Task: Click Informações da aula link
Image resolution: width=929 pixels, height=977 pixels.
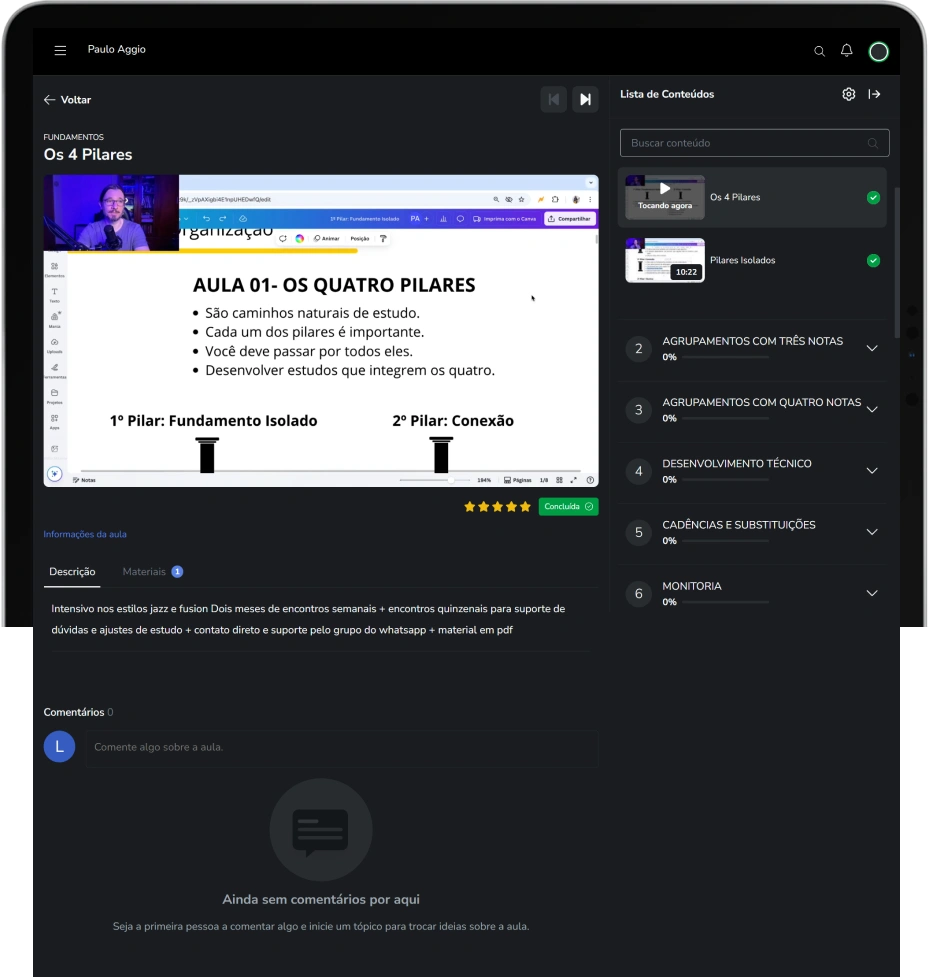Action: [85, 535]
